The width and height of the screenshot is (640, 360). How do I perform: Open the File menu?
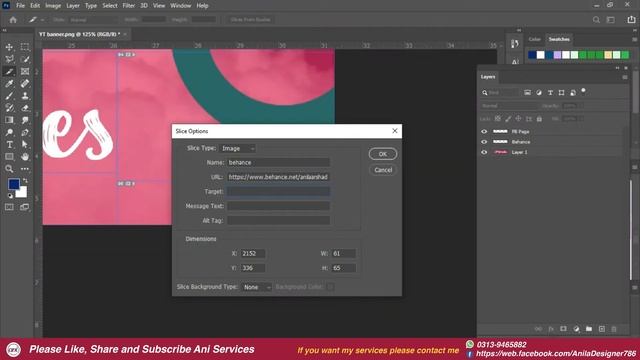click(20, 6)
